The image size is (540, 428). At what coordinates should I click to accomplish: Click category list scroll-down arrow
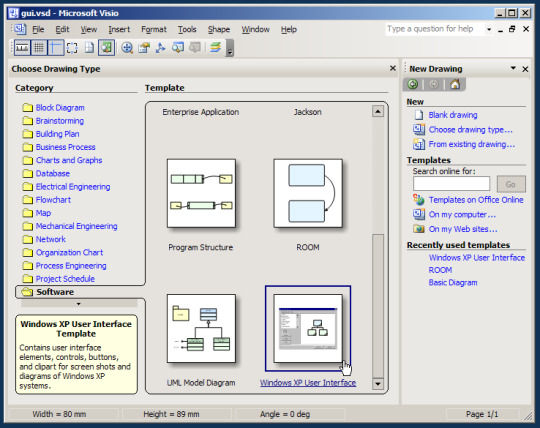[x=79, y=304]
